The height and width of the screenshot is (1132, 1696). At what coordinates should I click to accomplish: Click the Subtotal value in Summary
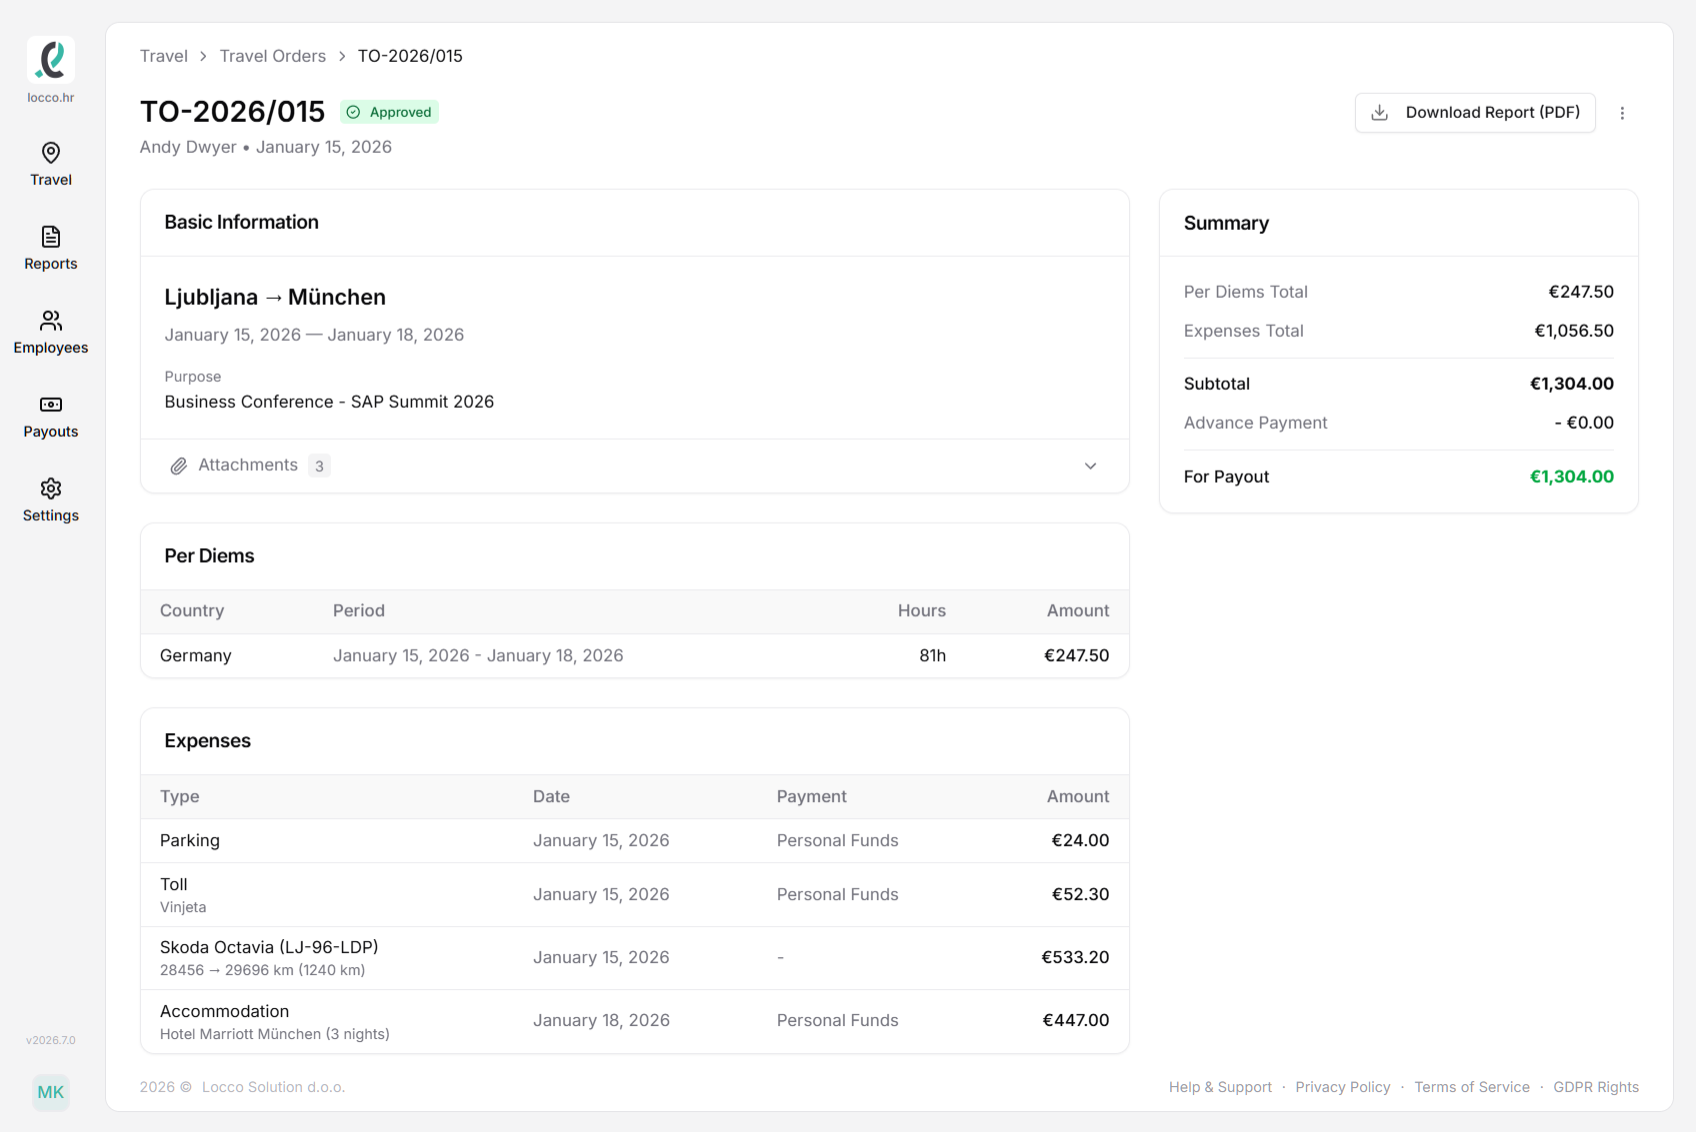(x=1572, y=384)
